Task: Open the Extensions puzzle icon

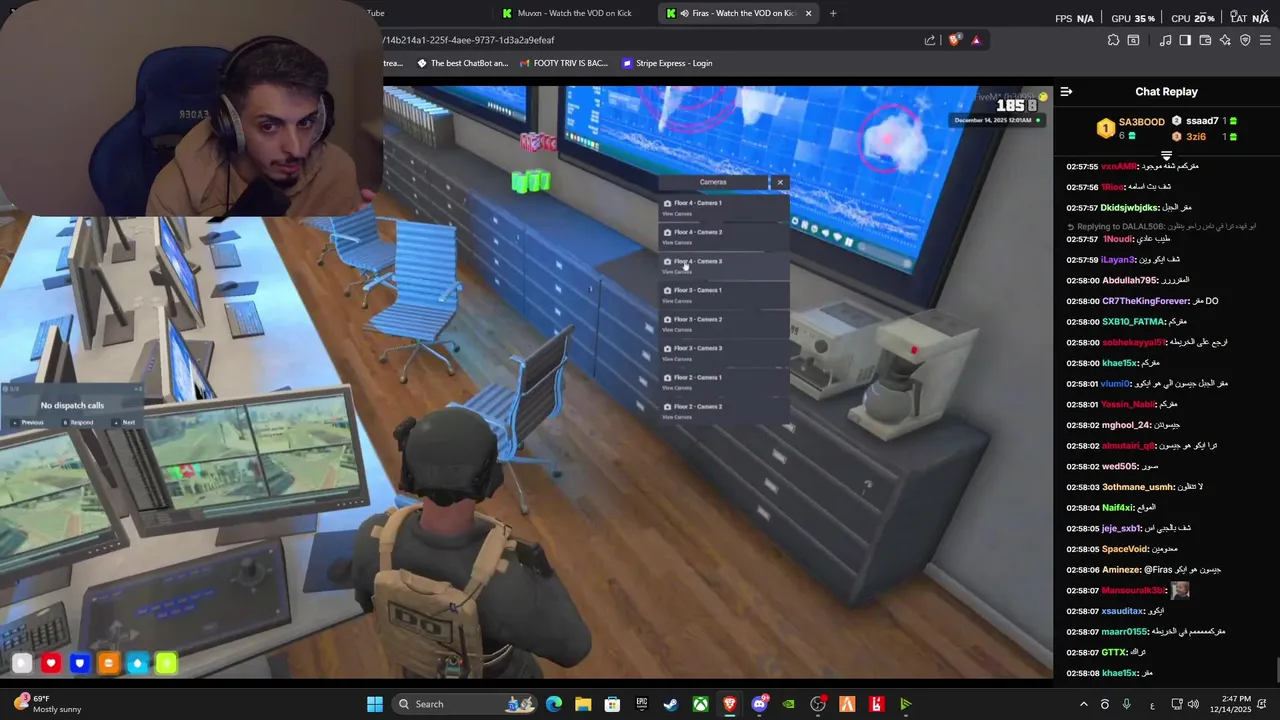Action: pyautogui.click(x=1113, y=40)
